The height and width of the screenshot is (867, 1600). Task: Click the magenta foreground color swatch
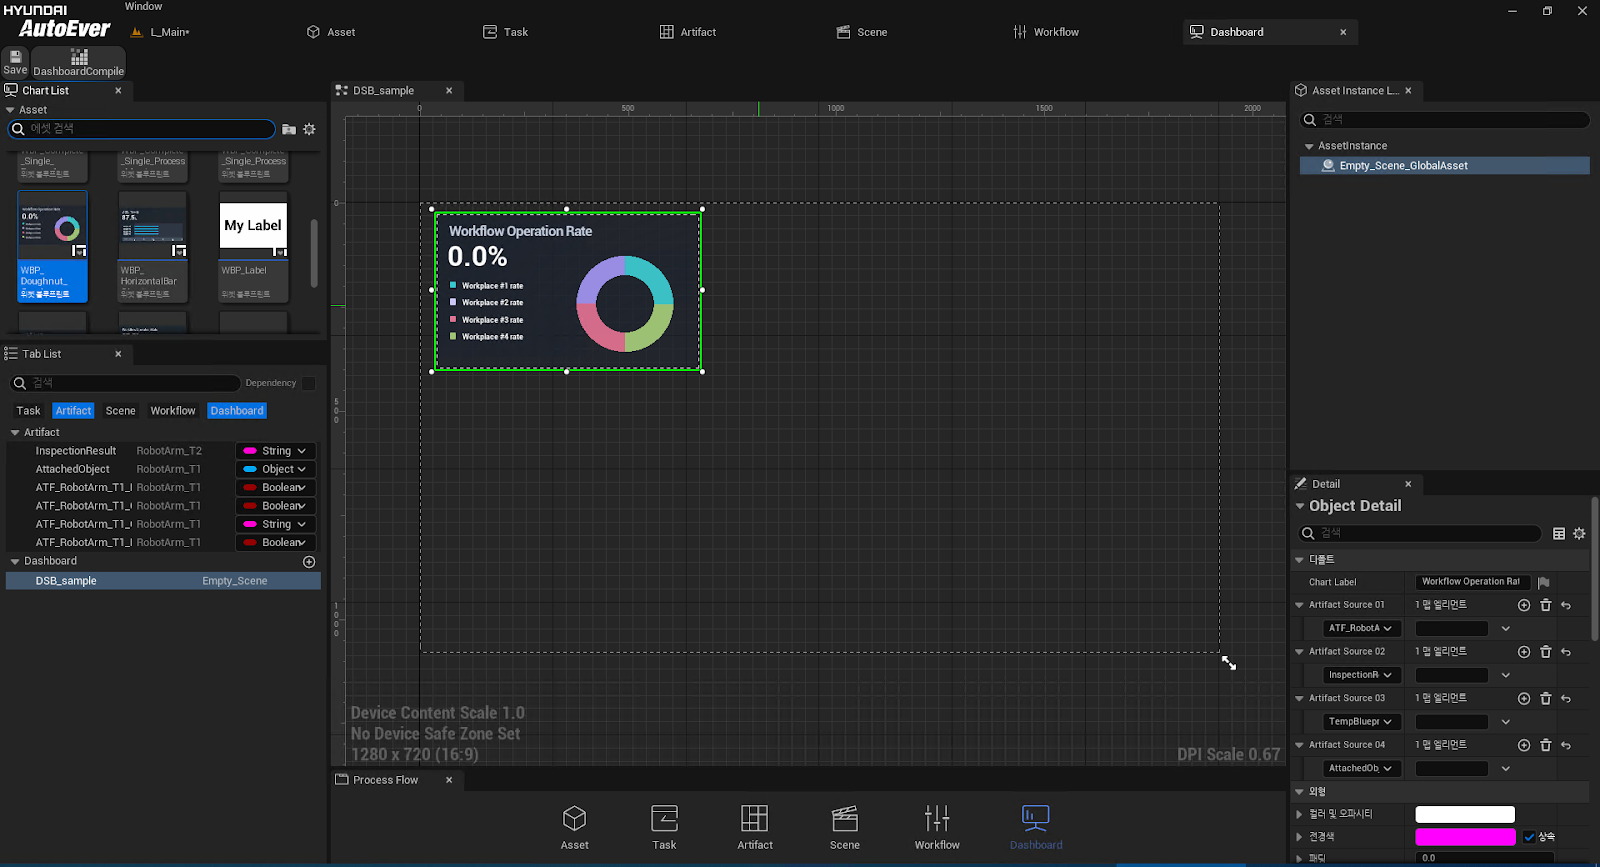coord(1464,837)
